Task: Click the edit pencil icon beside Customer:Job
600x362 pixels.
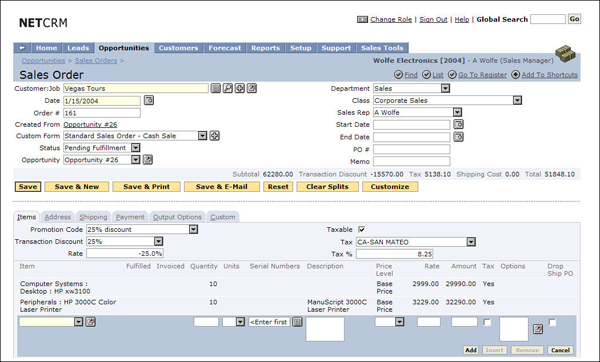Action: coord(251,88)
